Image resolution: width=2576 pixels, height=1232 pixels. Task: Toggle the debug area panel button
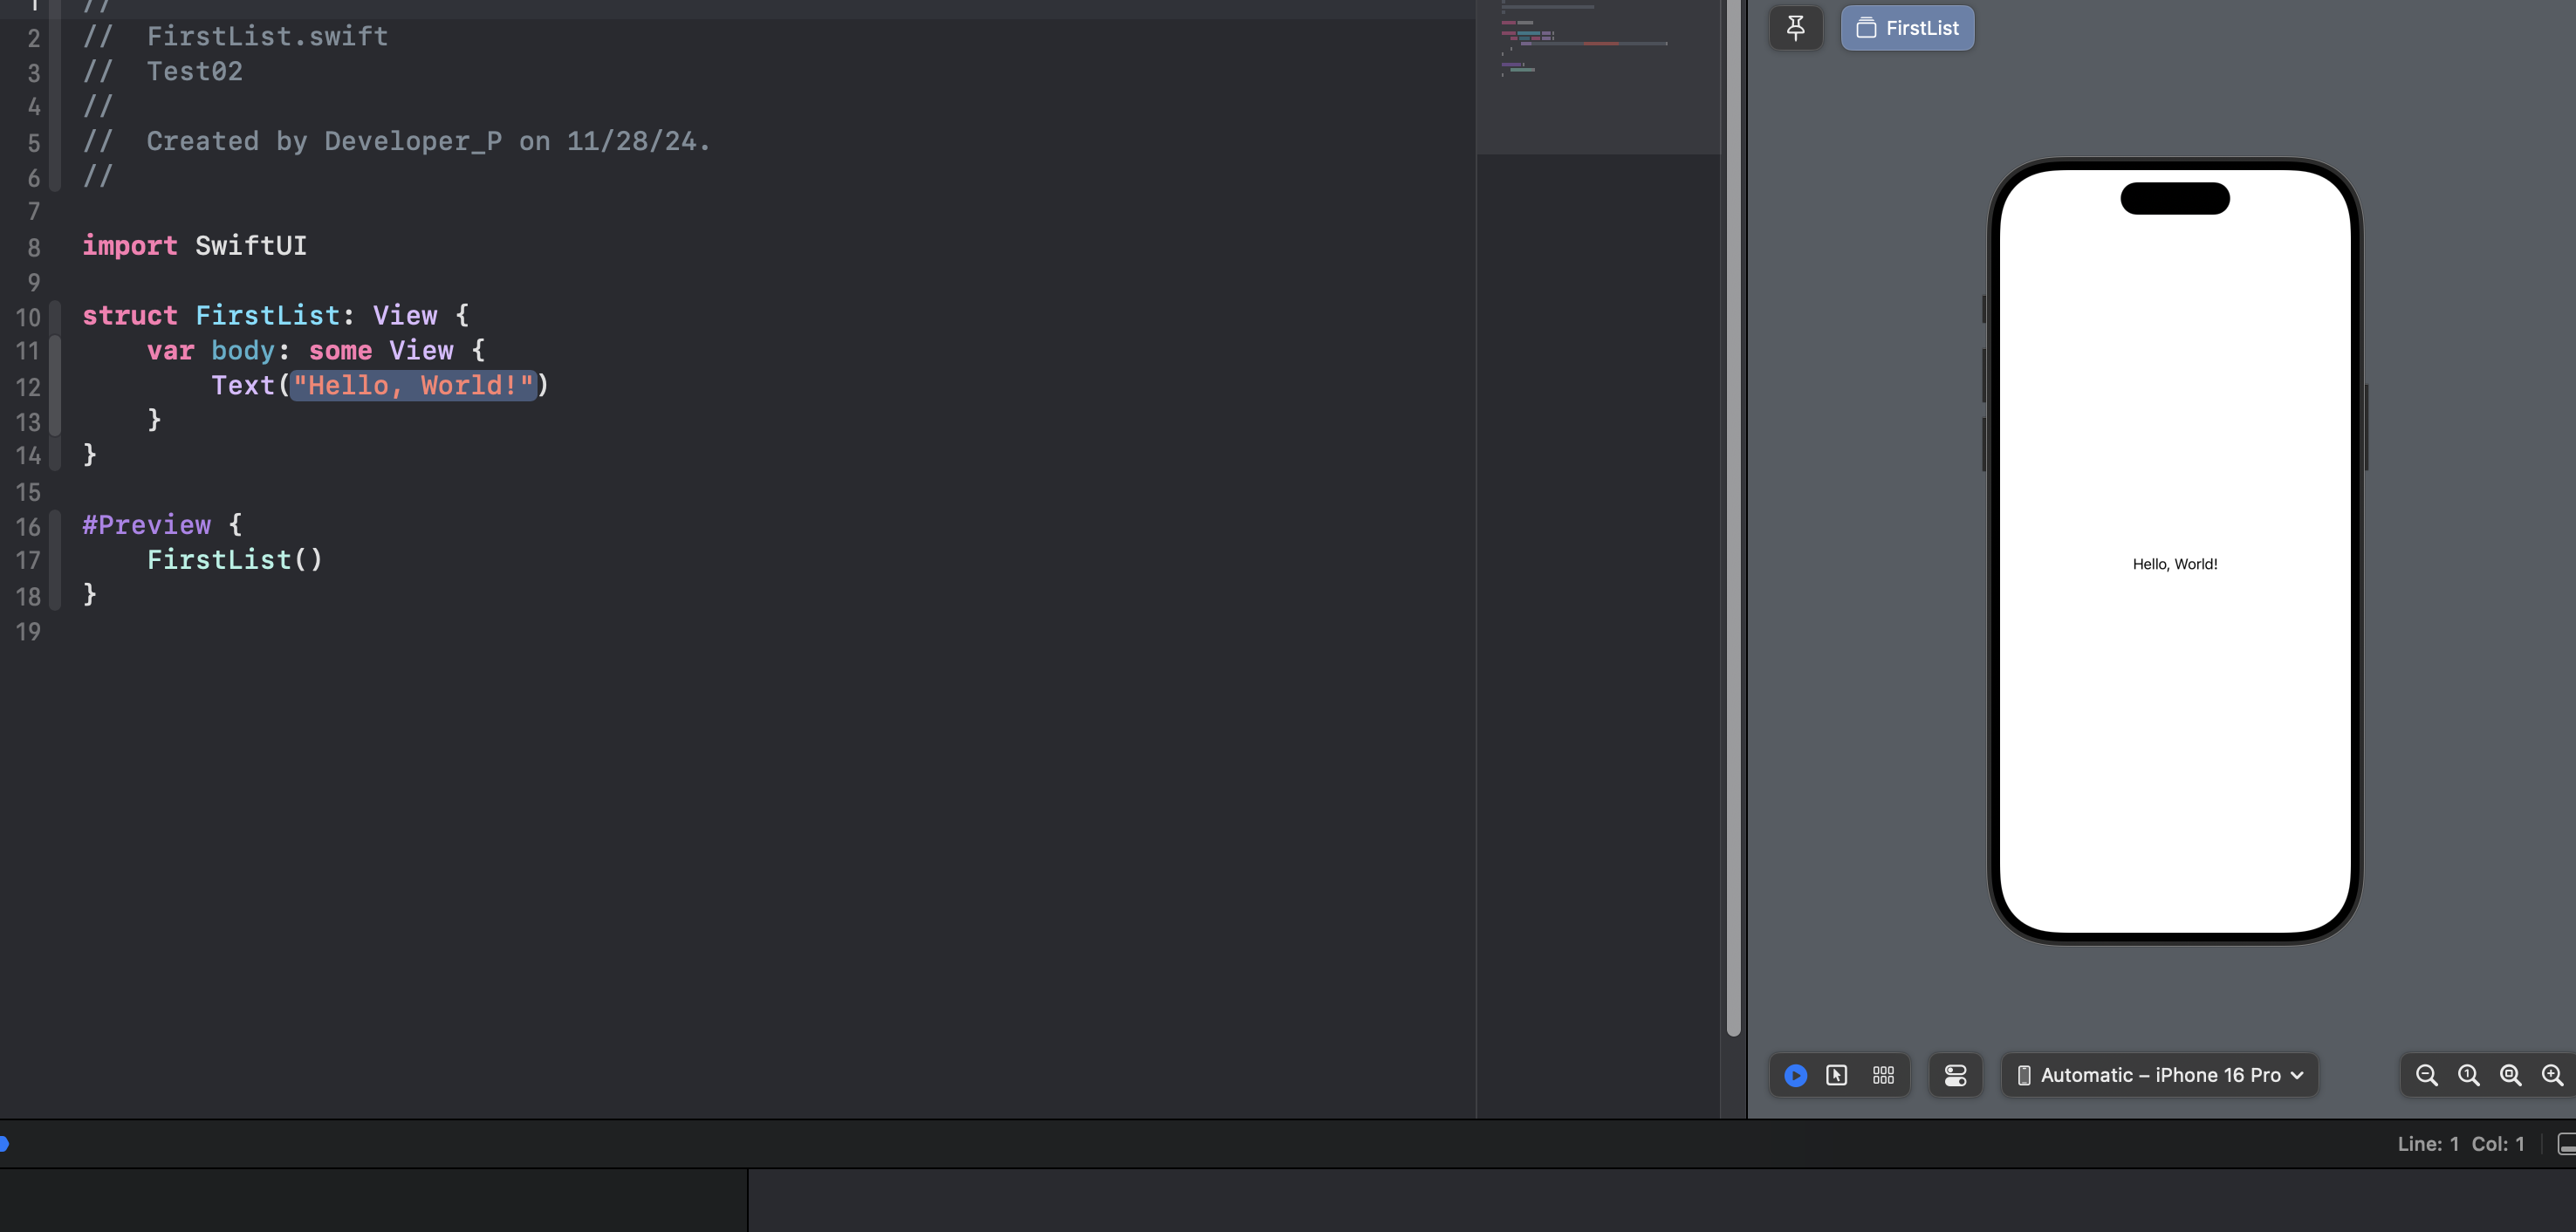(x=2566, y=1143)
